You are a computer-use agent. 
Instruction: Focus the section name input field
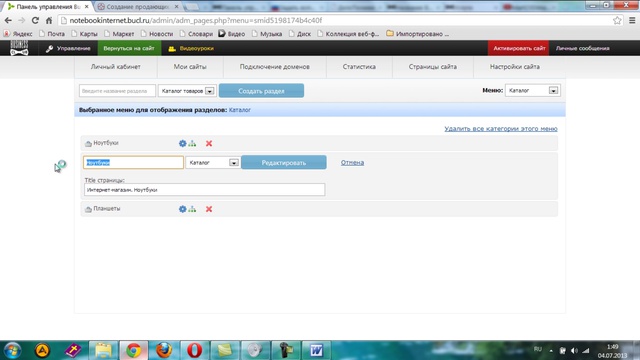click(x=117, y=91)
